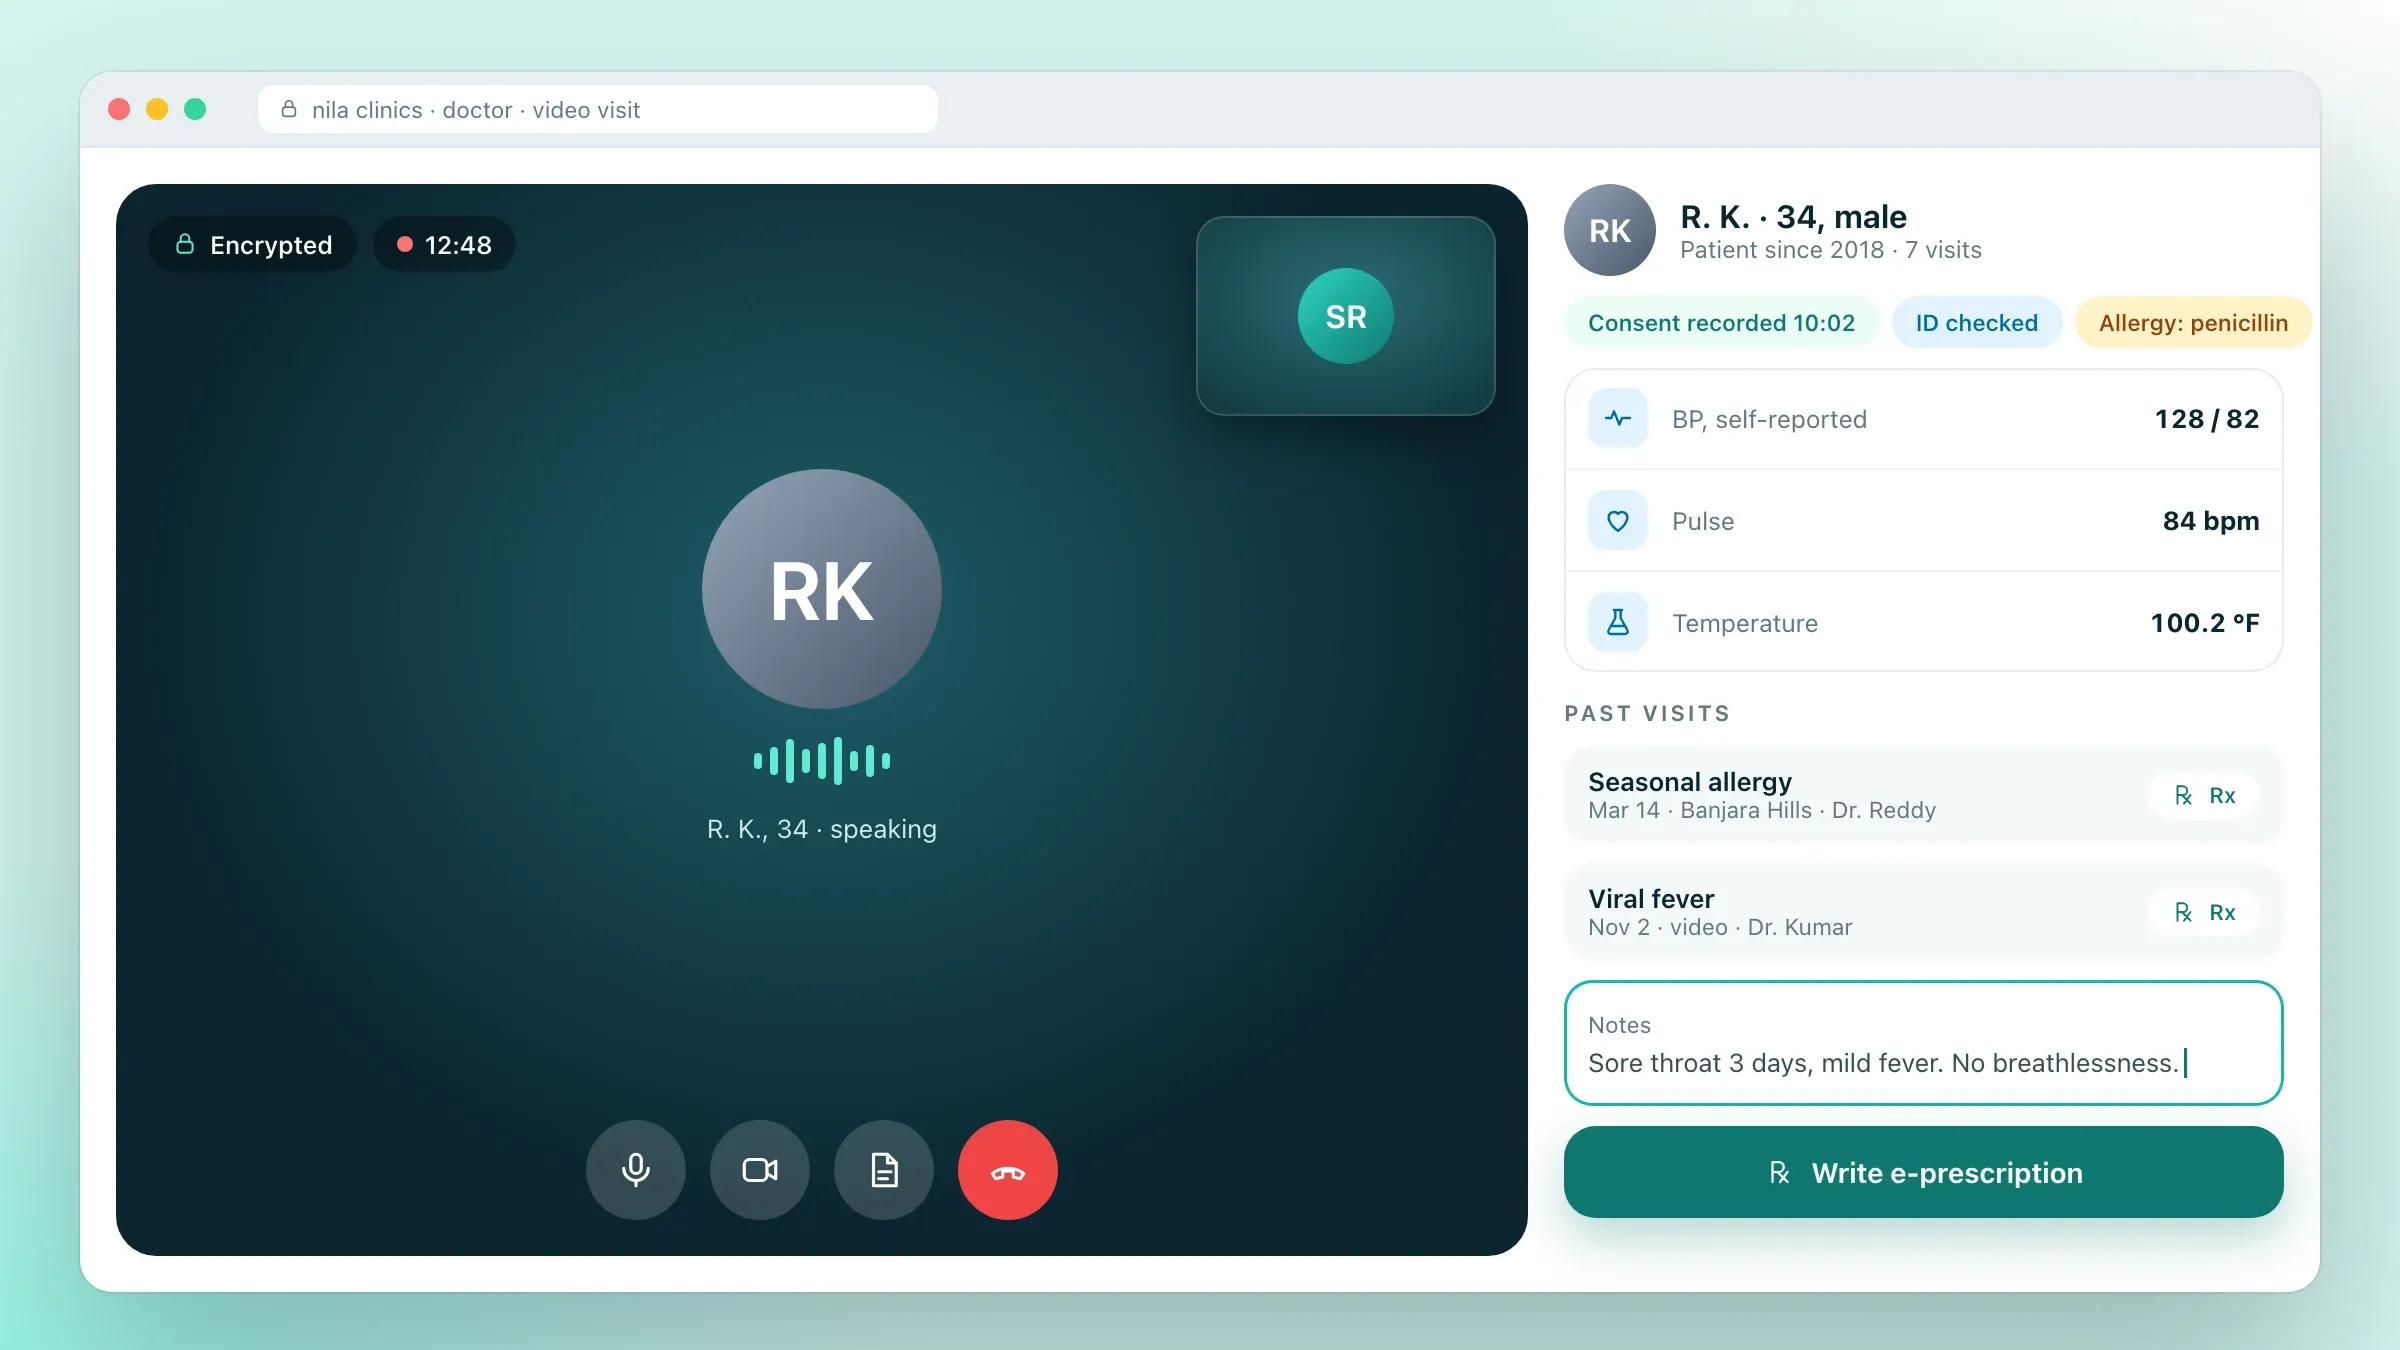Open the Seasonal allergy past visit
The image size is (2400, 1350).
[x=1923, y=795]
